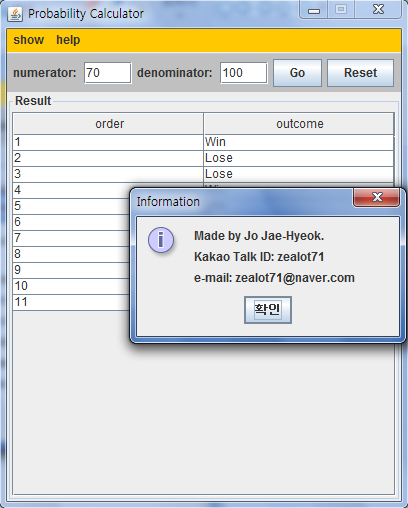Select order cell 10
Screen dimensions: 408x508
click(72, 286)
